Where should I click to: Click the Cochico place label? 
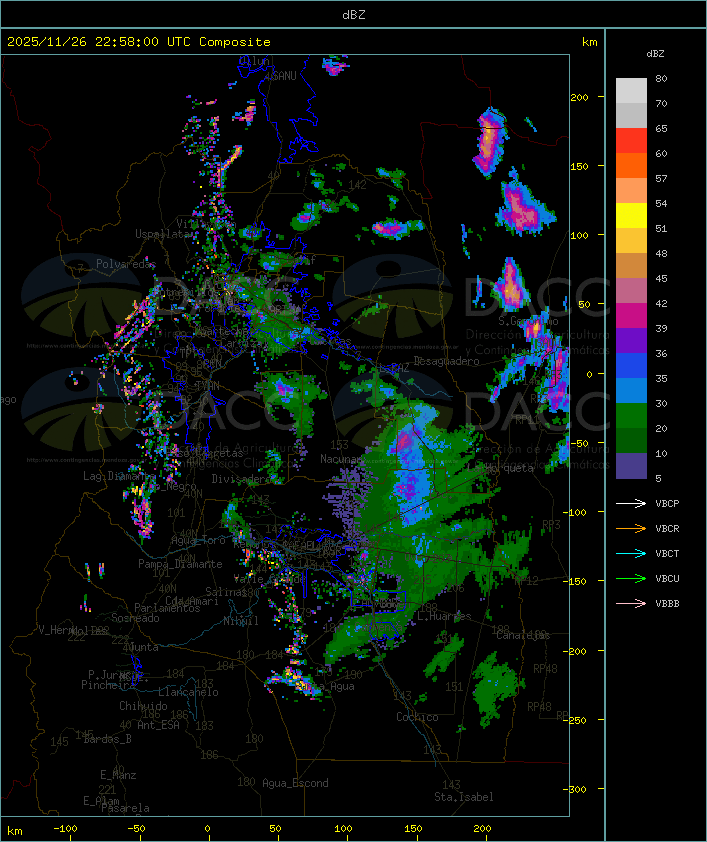[x=417, y=717]
